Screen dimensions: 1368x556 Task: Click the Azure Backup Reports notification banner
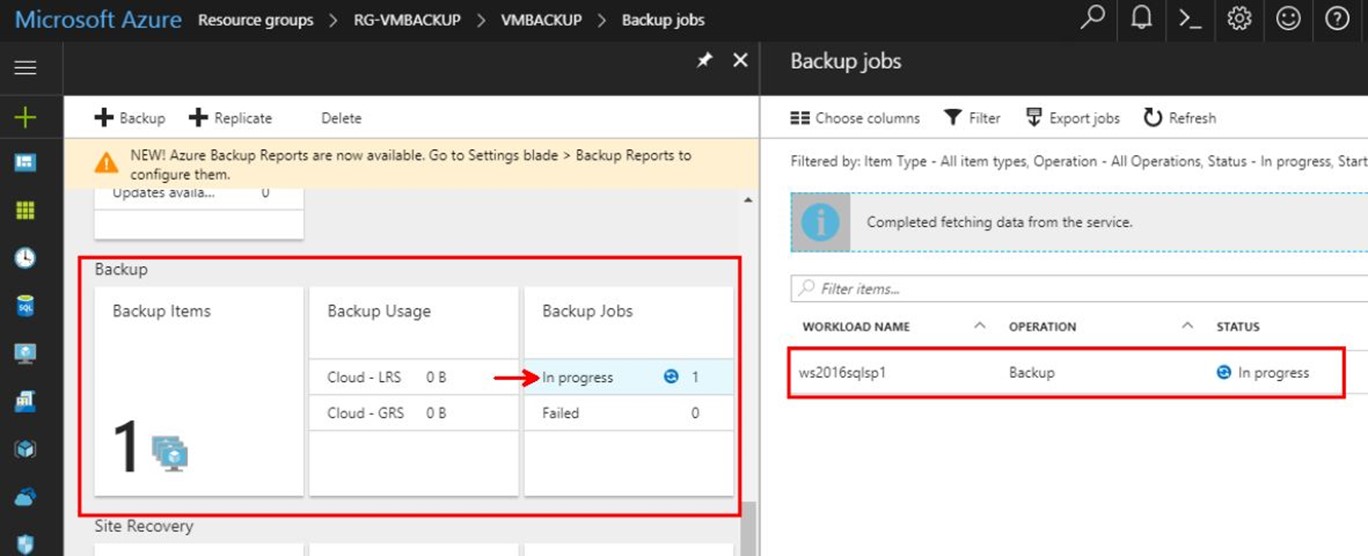[x=410, y=165]
